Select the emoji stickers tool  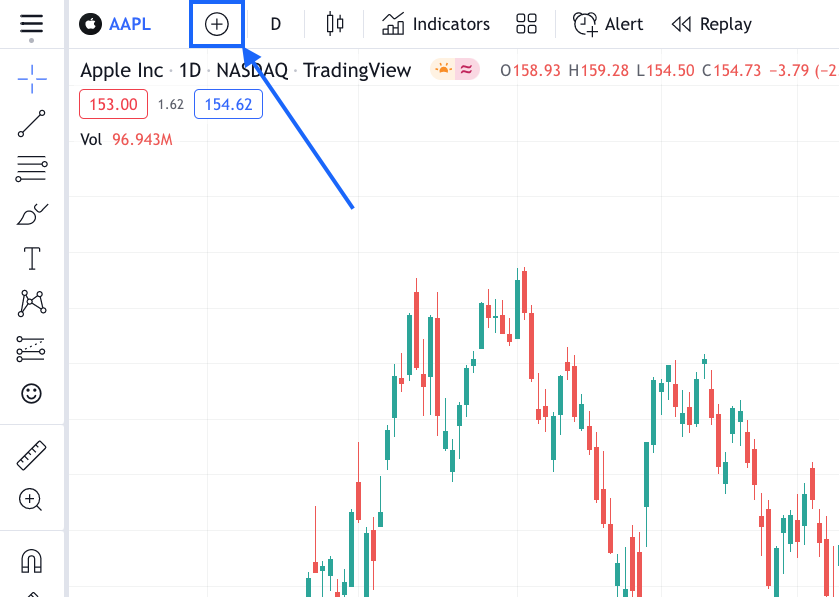pyautogui.click(x=31, y=394)
